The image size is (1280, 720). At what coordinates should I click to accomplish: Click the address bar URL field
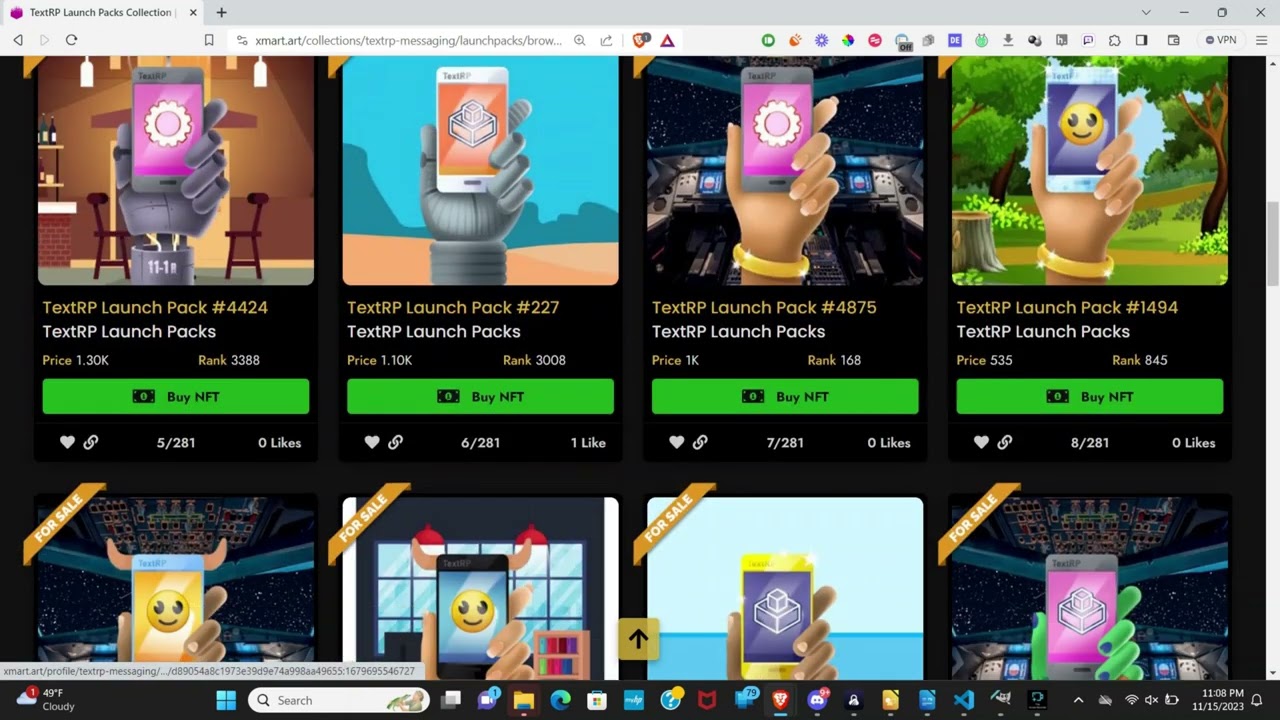pos(408,40)
